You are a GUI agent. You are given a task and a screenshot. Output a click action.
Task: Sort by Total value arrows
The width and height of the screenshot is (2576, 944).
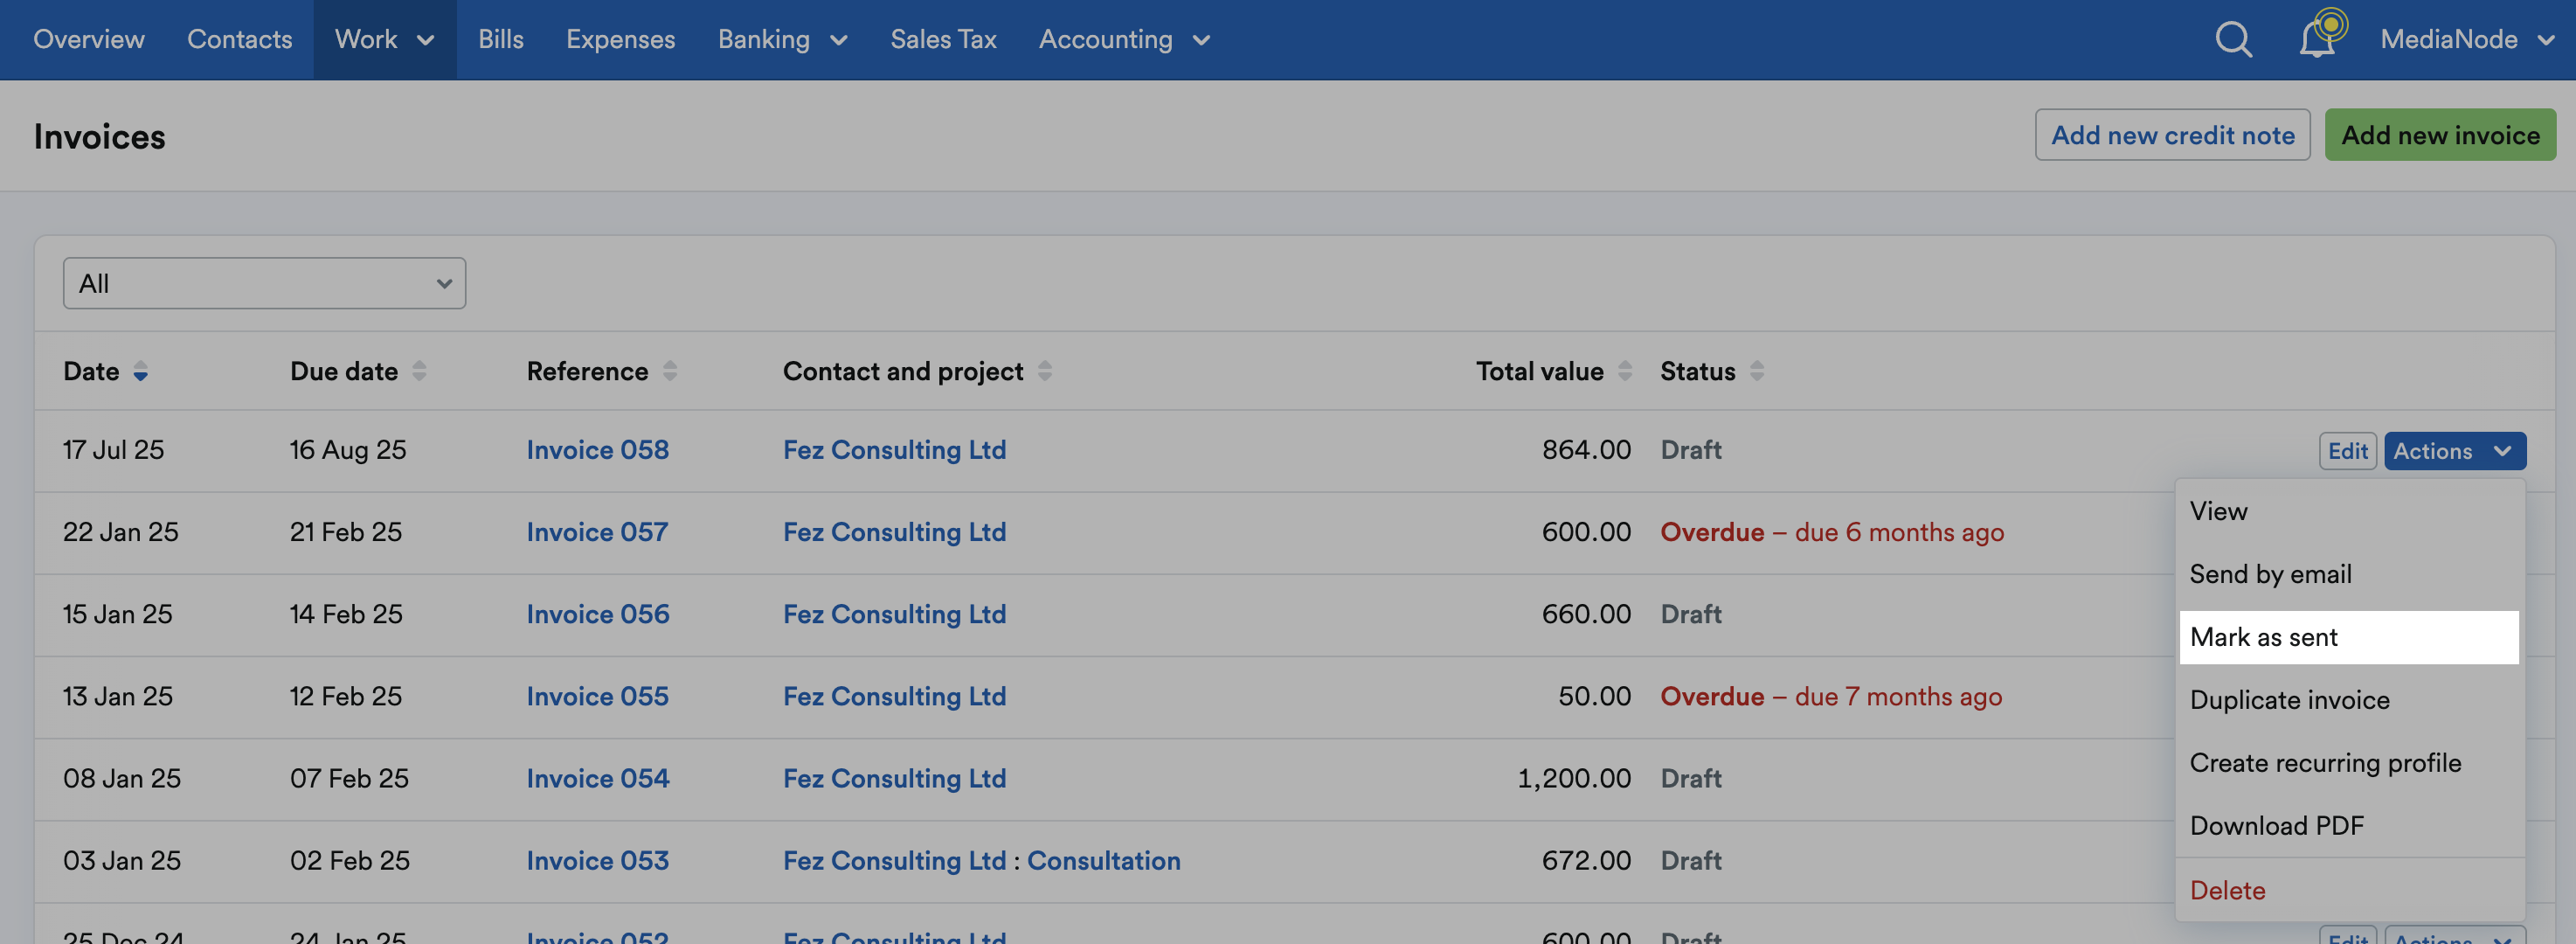1625,372
